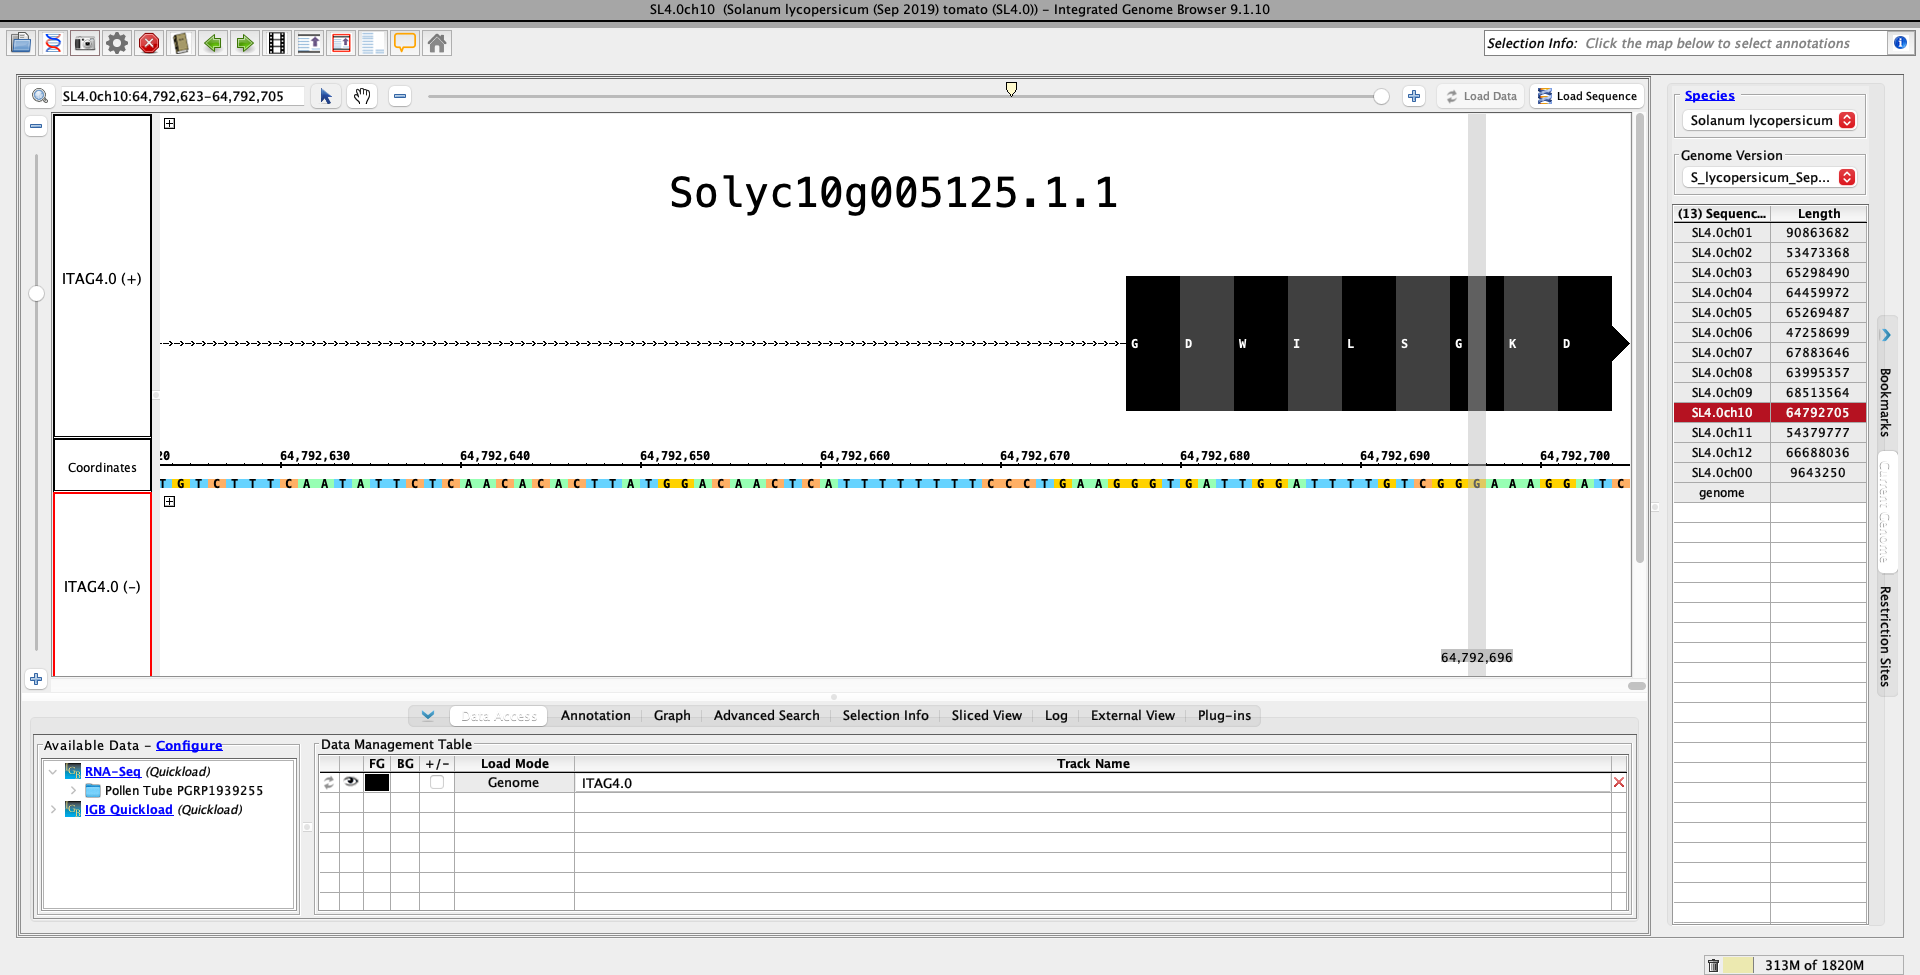Click the orange speech bubble icon
The height and width of the screenshot is (975, 1920).
405,43
